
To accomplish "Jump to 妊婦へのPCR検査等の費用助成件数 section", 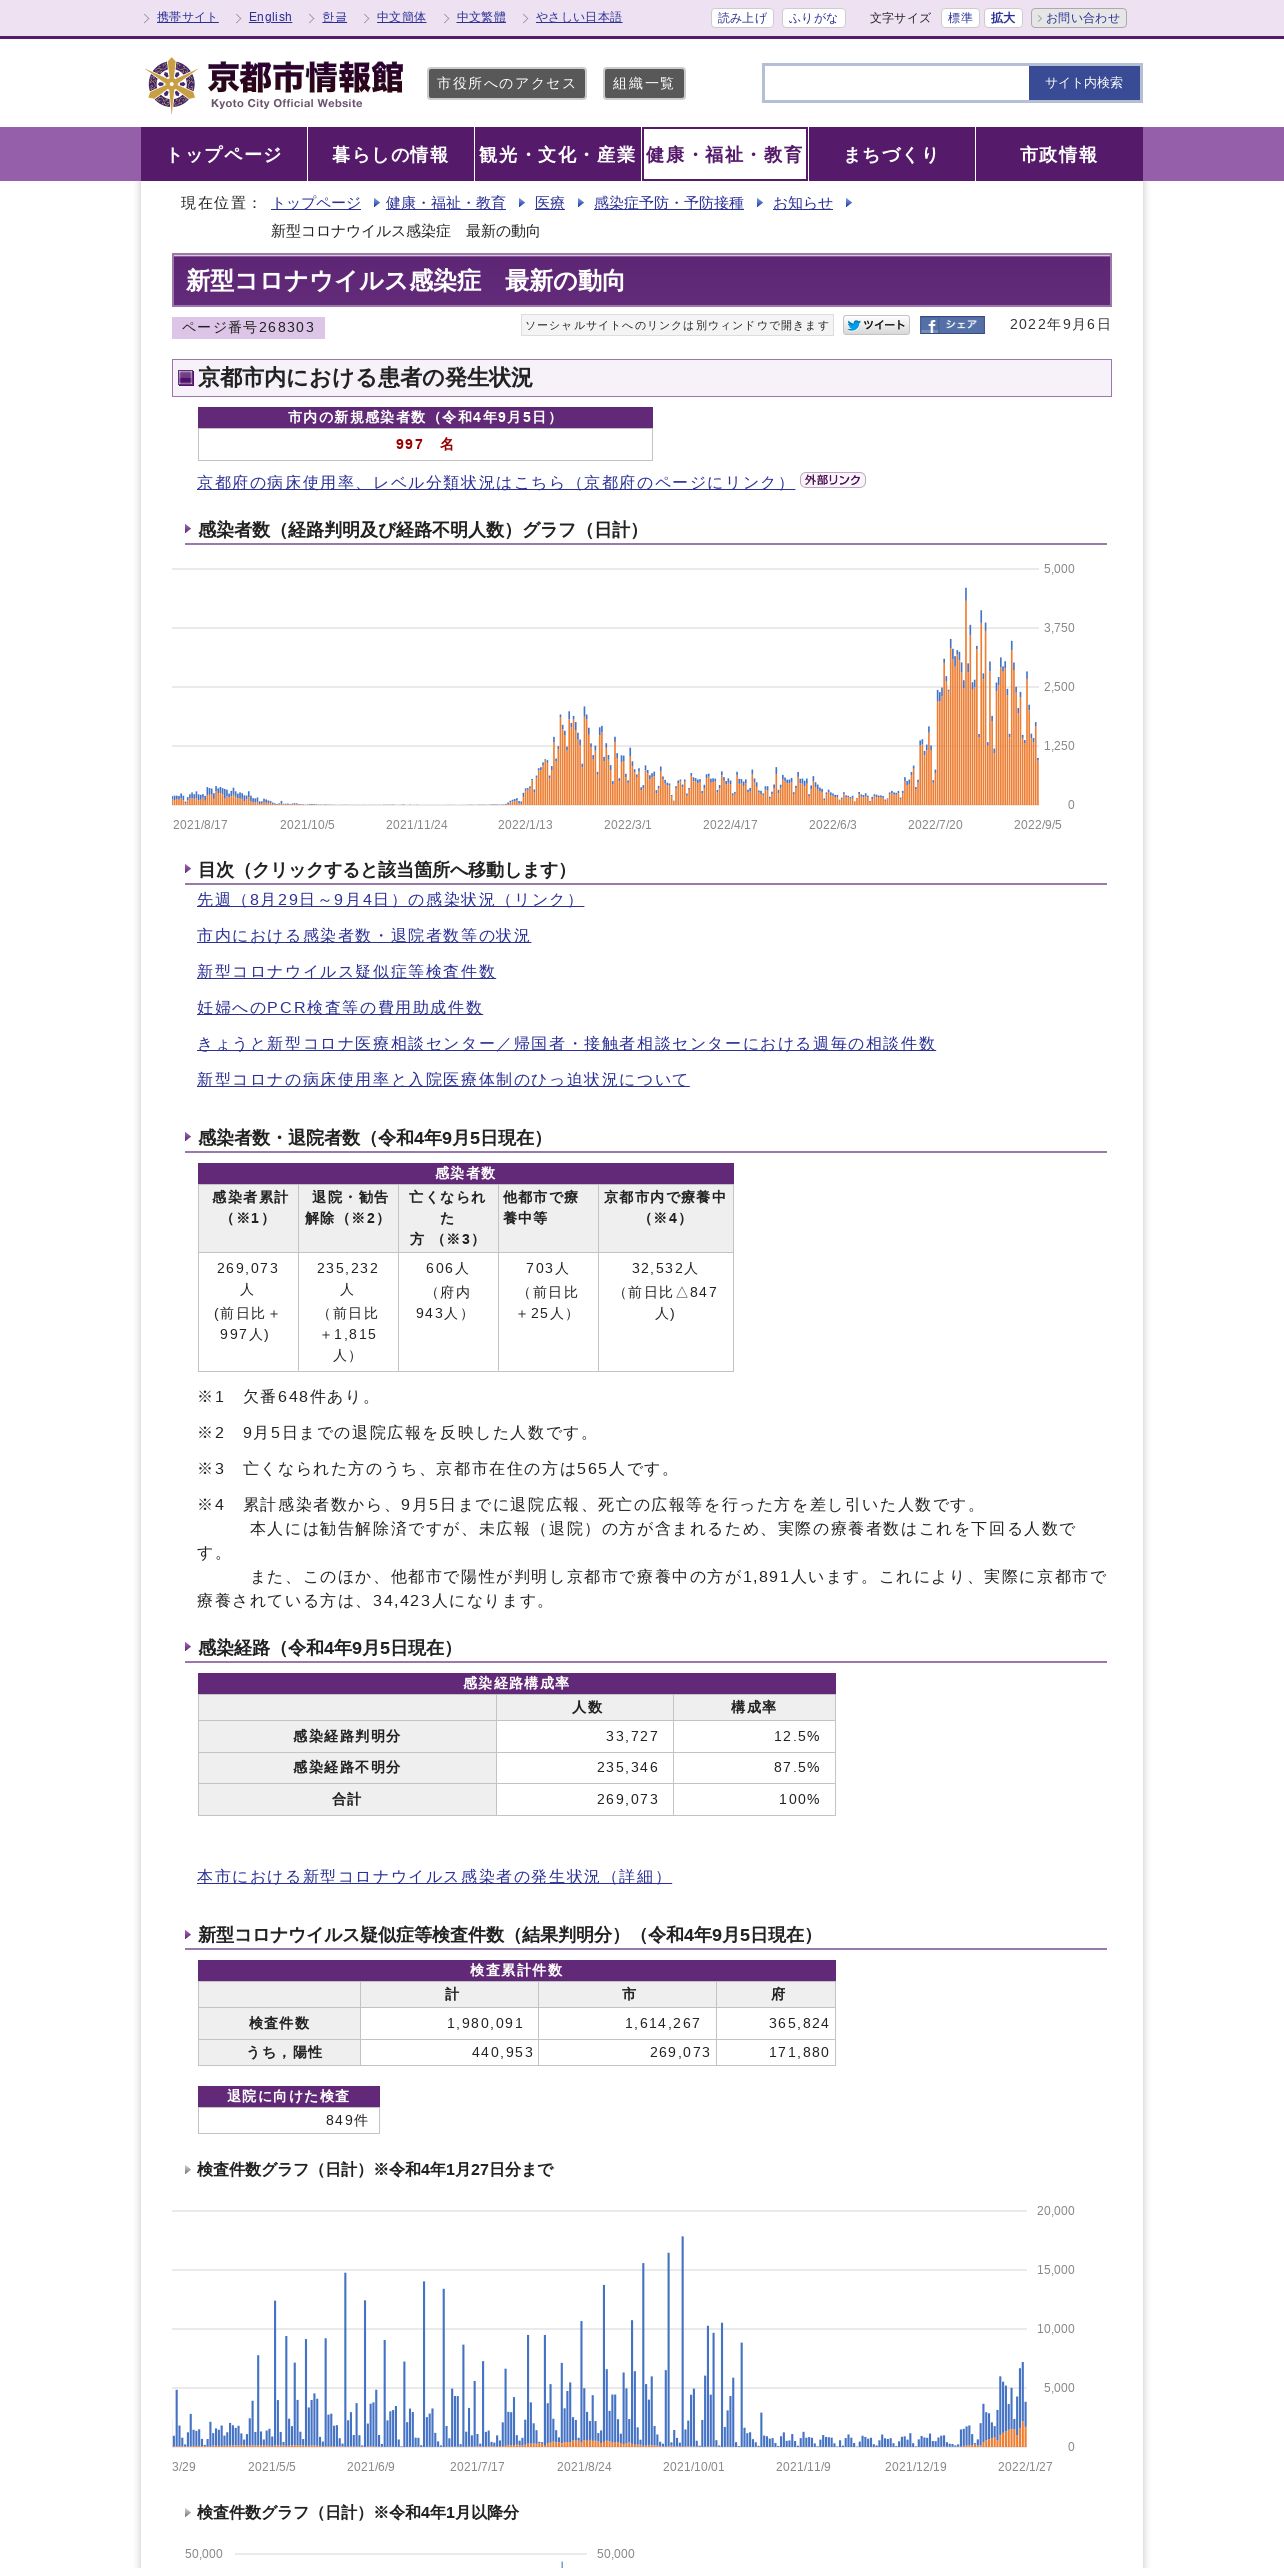I will [x=340, y=1007].
